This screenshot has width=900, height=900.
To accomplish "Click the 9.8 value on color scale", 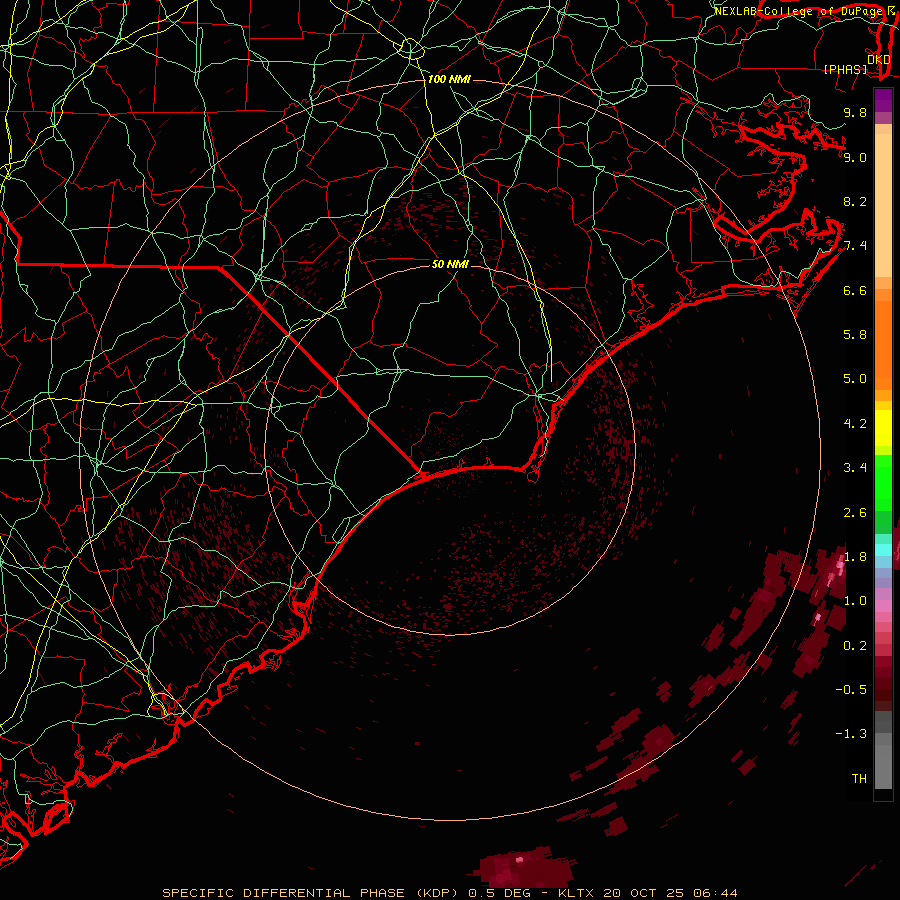I will pyautogui.click(x=855, y=112).
